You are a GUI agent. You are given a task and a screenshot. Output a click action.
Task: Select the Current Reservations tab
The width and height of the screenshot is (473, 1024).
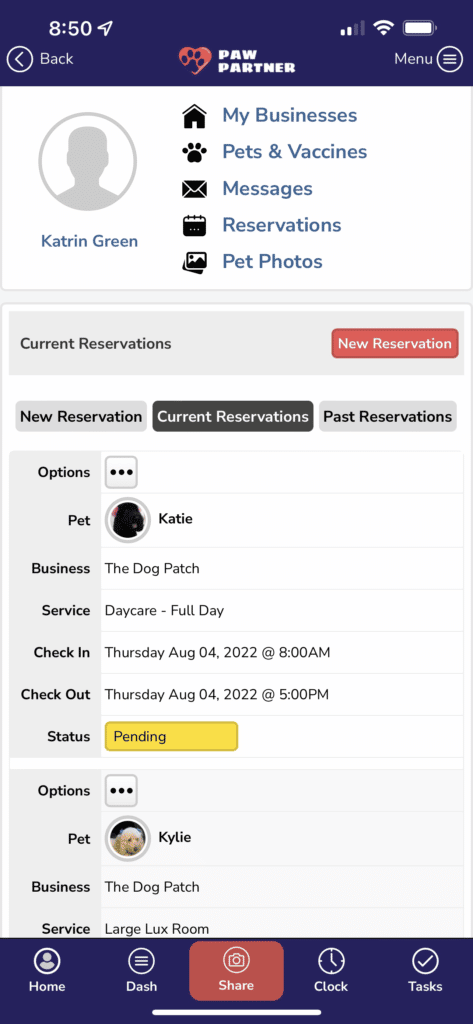(233, 417)
